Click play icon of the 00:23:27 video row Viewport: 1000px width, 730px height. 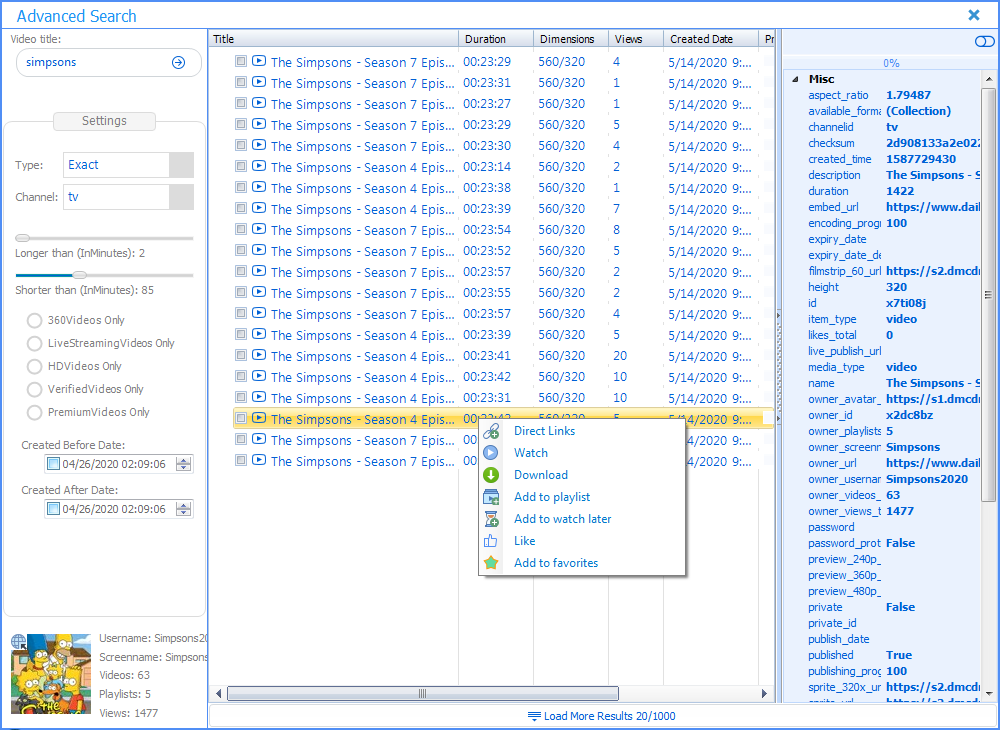[258, 103]
